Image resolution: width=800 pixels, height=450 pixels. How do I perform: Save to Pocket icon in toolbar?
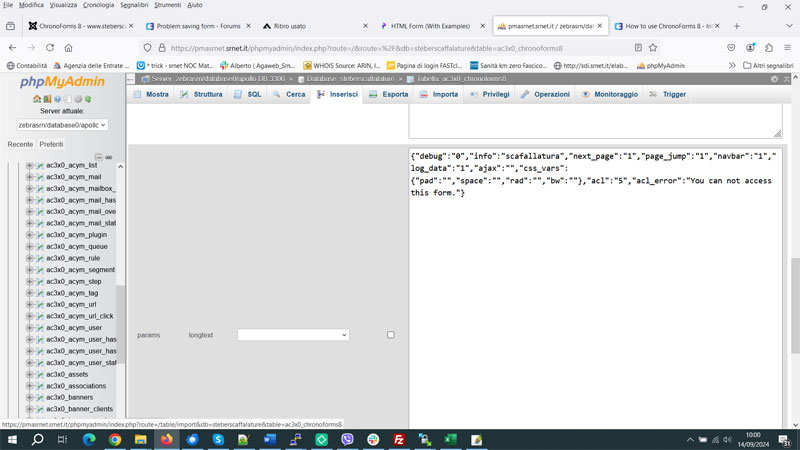(x=731, y=47)
